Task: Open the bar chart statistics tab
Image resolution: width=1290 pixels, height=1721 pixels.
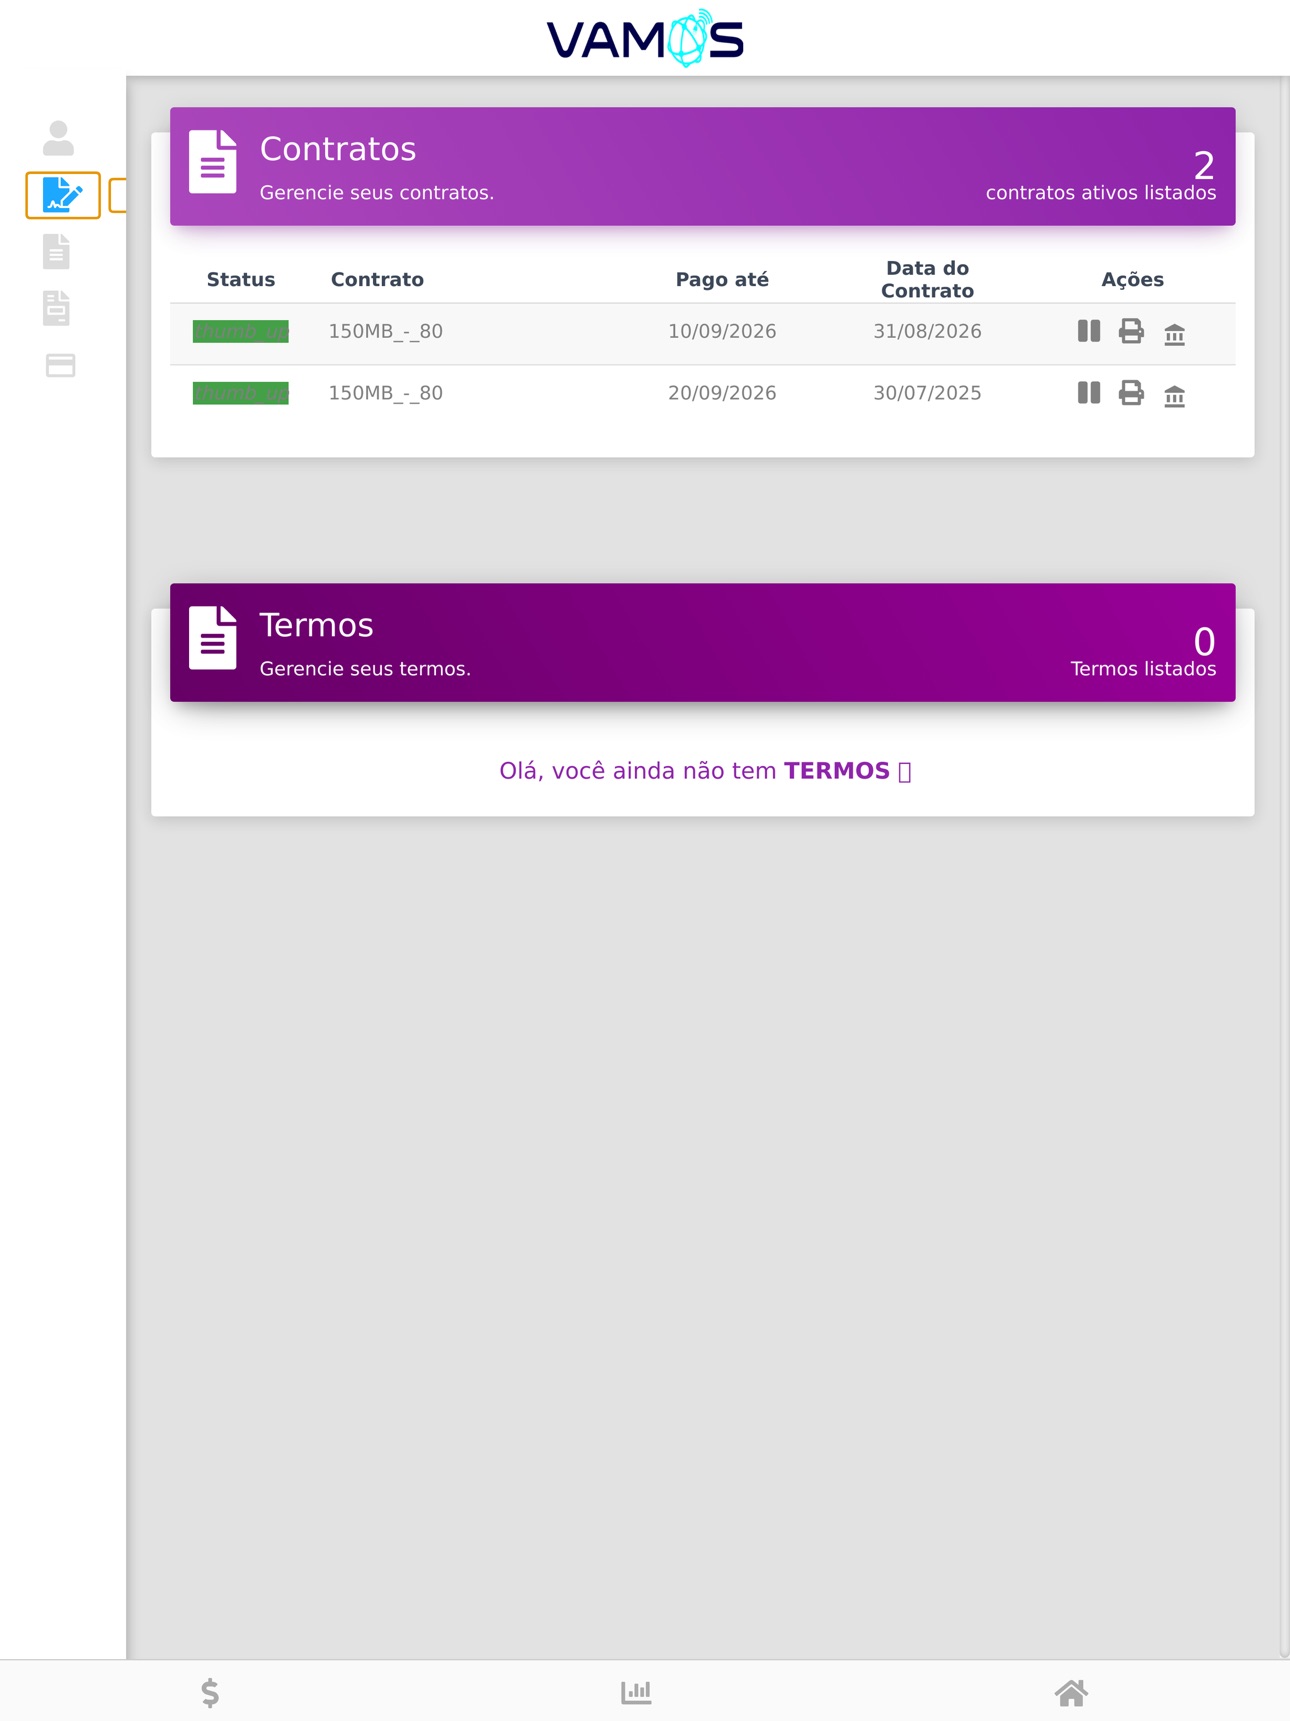Action: point(636,1692)
